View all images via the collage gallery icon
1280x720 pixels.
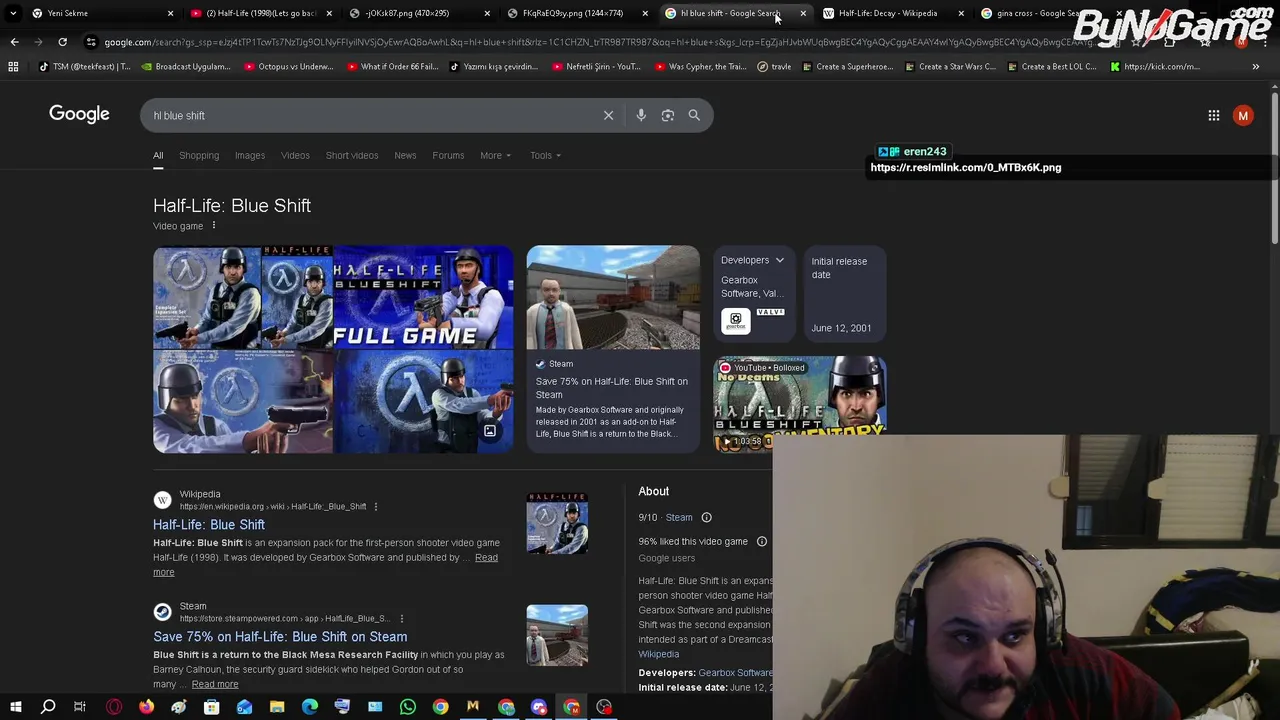click(490, 431)
